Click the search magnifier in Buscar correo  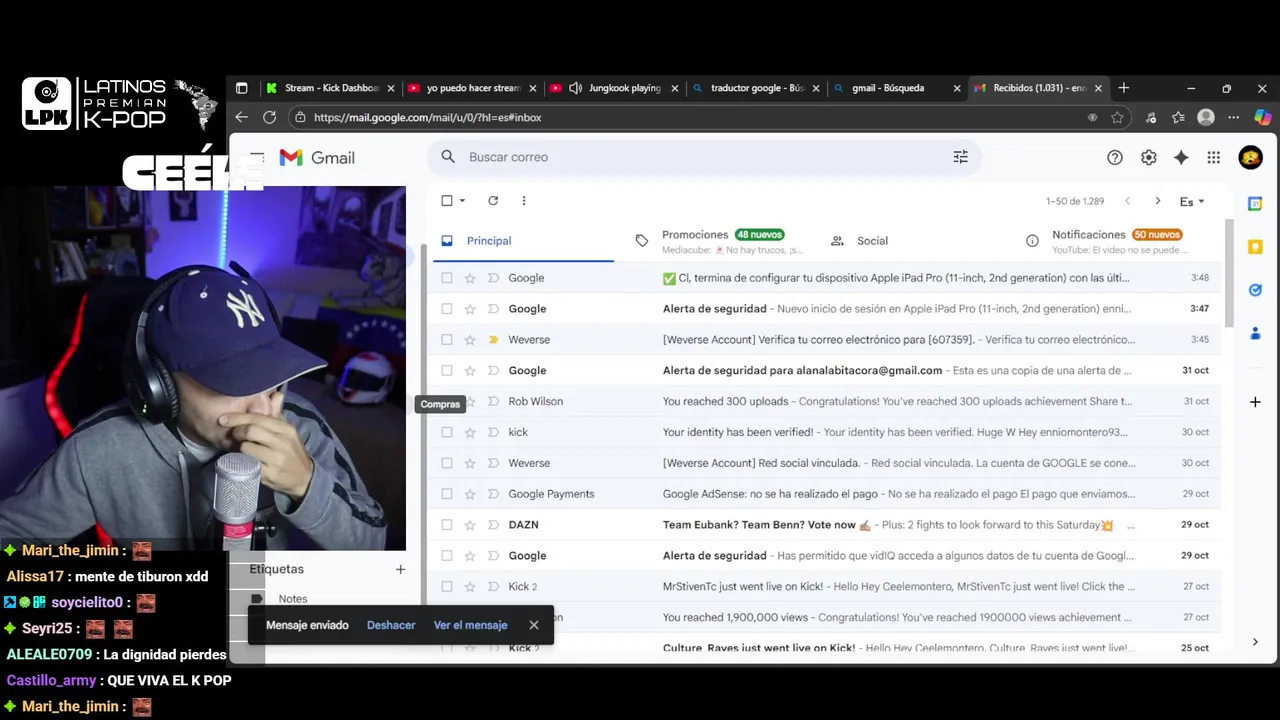click(x=448, y=157)
